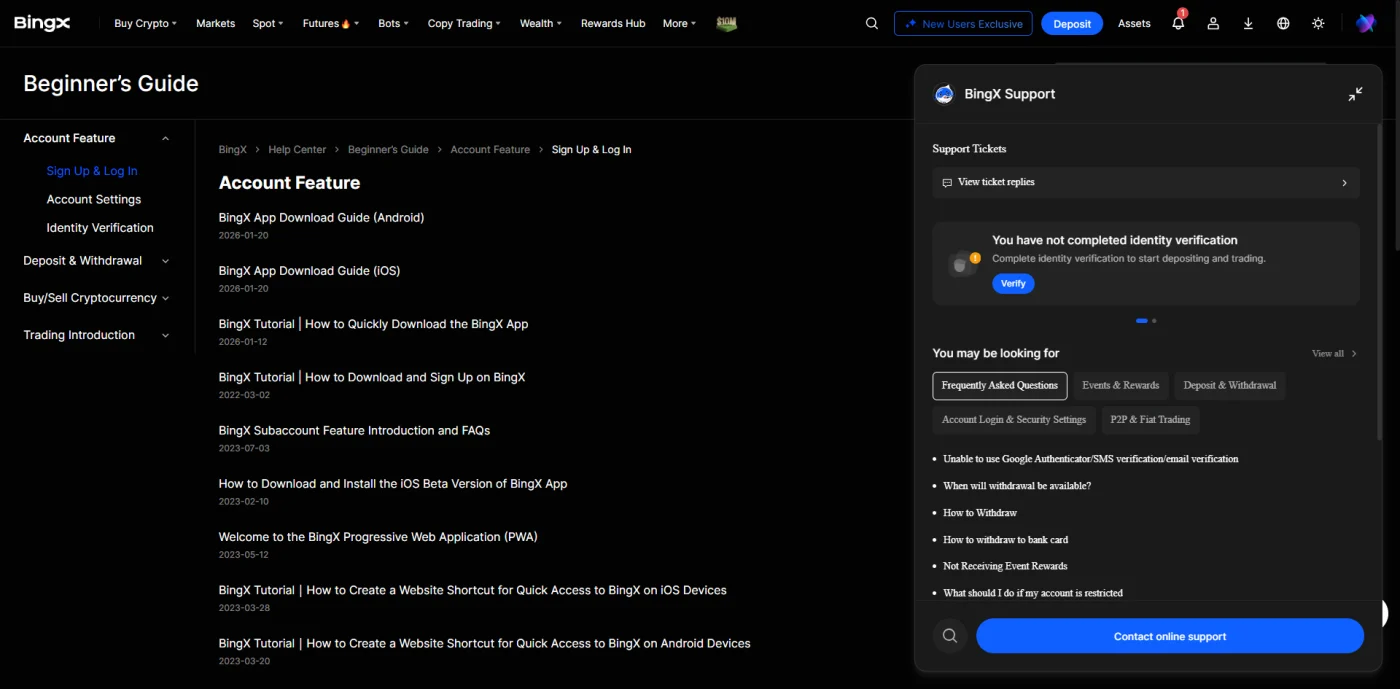Open the user profile icon

1213,23
